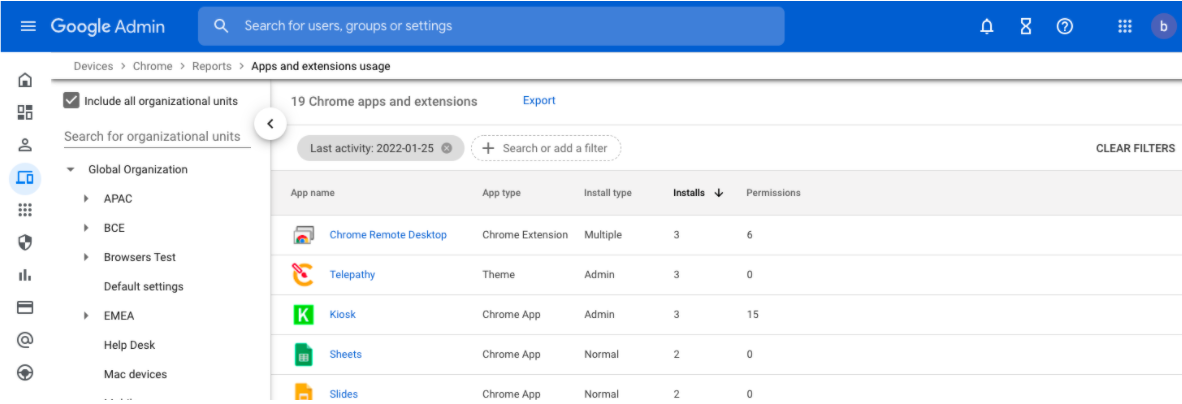Go to Home in the sidebar
The height and width of the screenshot is (404, 1182).
[x=26, y=80]
